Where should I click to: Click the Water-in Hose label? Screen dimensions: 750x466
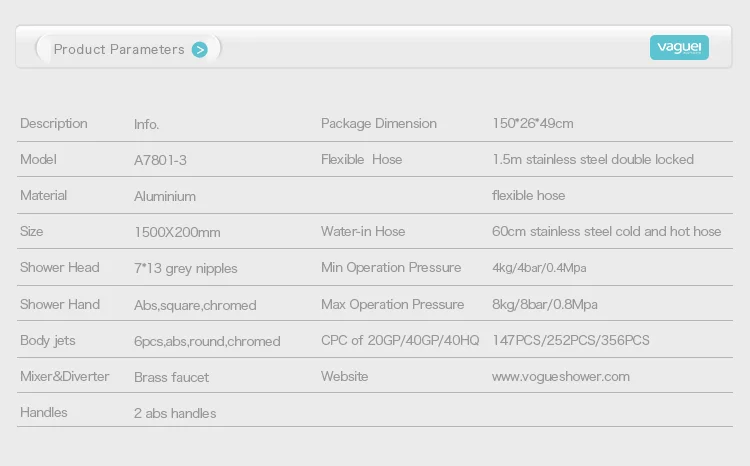tap(363, 232)
